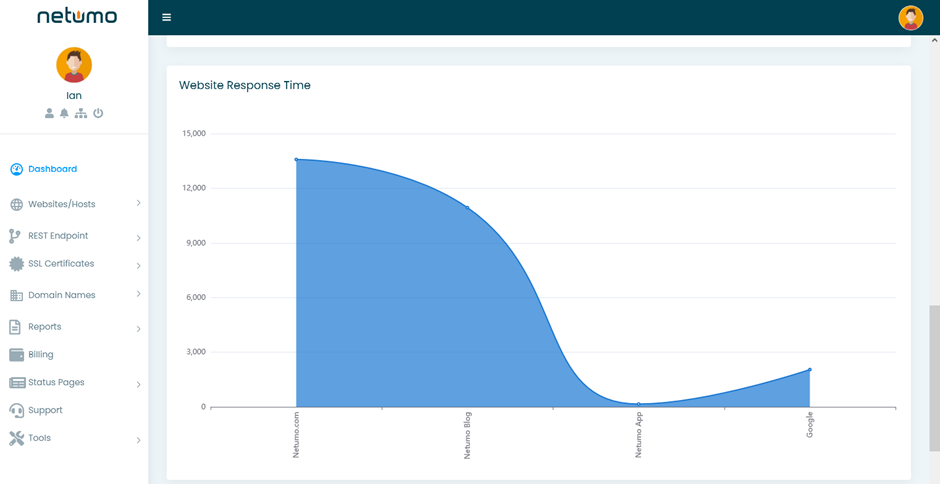Click the Google axis label
Viewport: 940px width, 484px height.
click(809, 425)
